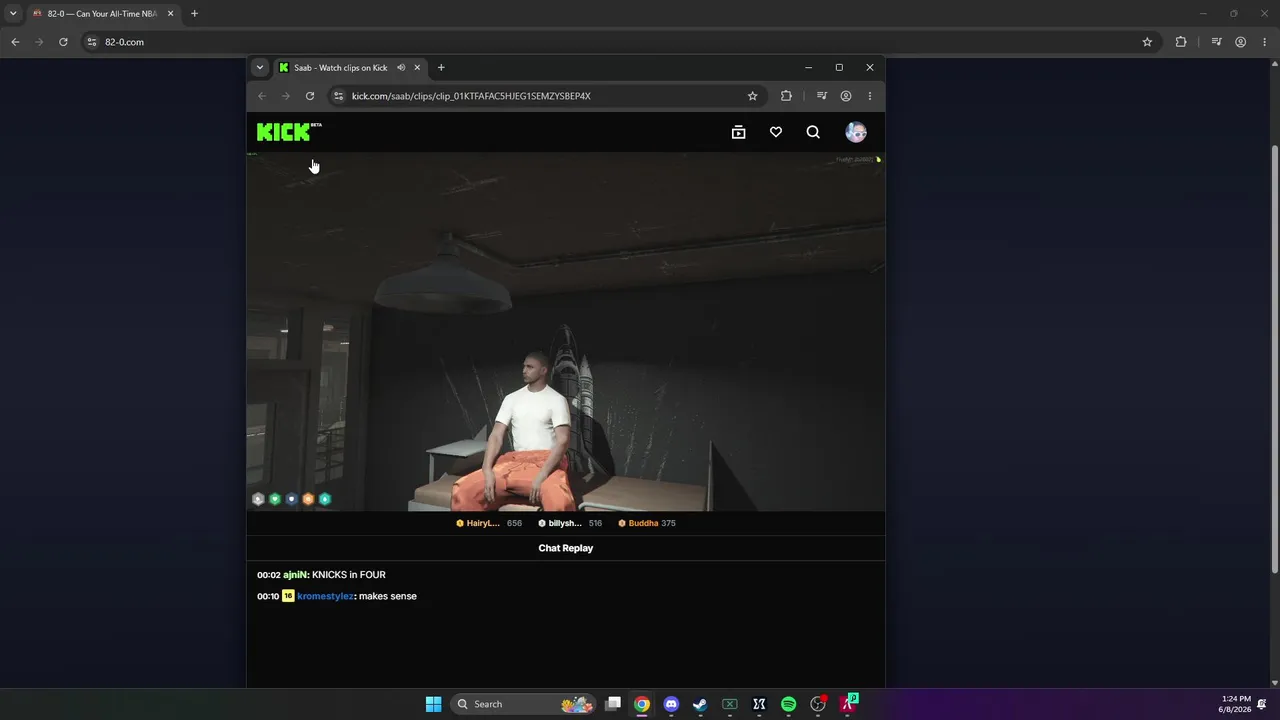Click the "KNICKS in FOUR" chat message

point(349,575)
